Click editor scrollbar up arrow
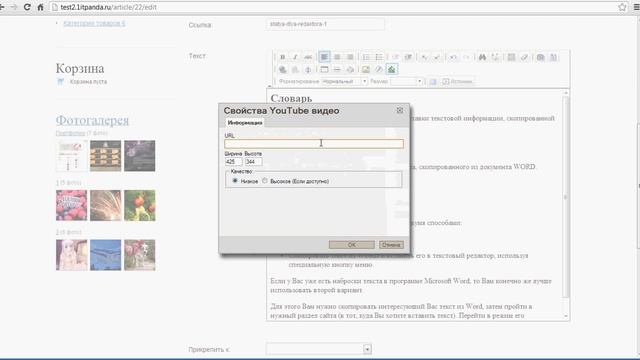The height and width of the screenshot is (360, 640). [566, 93]
